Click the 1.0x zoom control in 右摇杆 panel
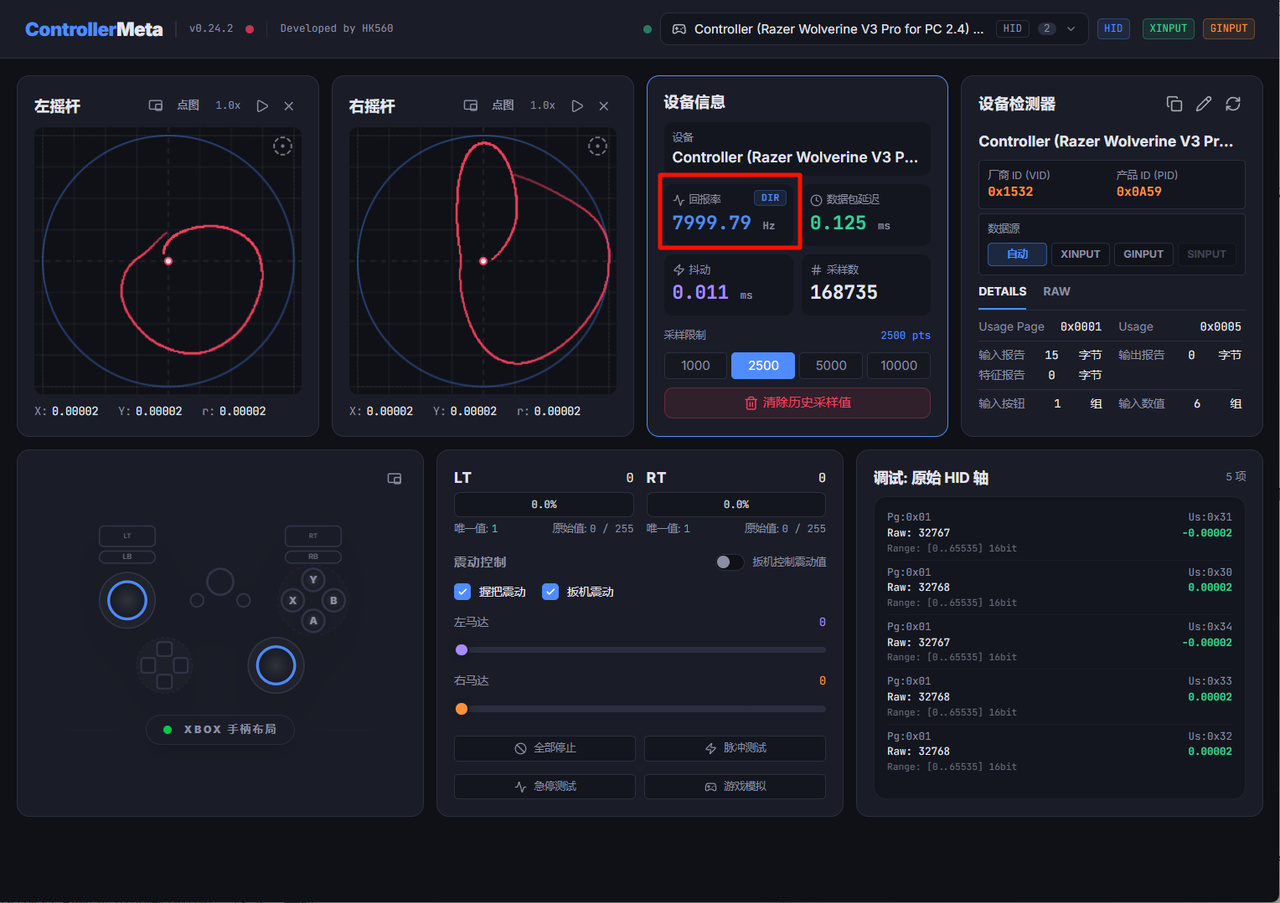The image size is (1280, 903). pyautogui.click(x=543, y=106)
